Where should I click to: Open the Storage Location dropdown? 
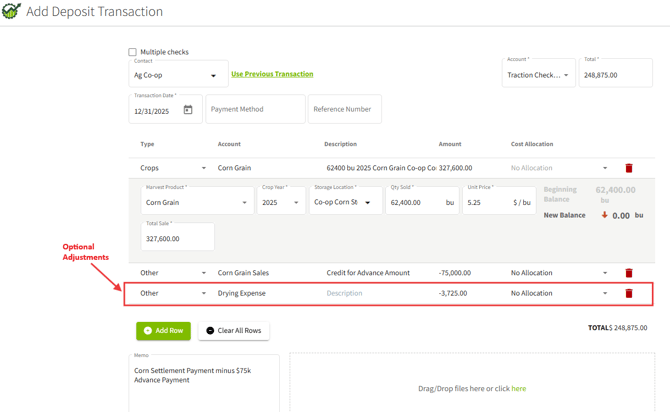coord(368,203)
